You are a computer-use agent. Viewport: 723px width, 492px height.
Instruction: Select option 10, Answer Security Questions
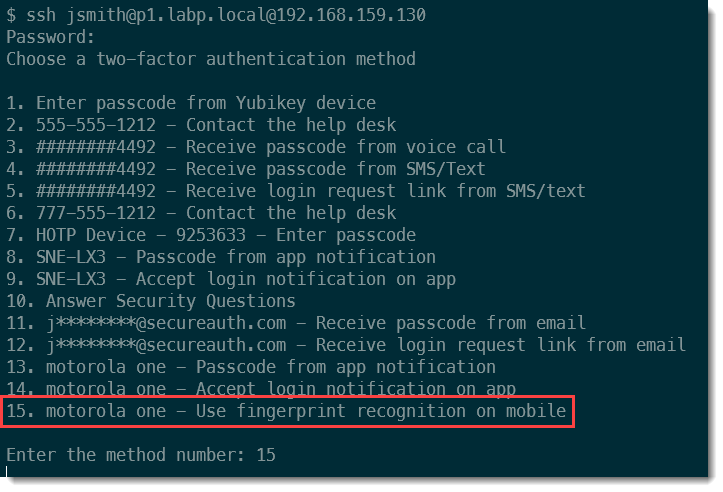[151, 301]
